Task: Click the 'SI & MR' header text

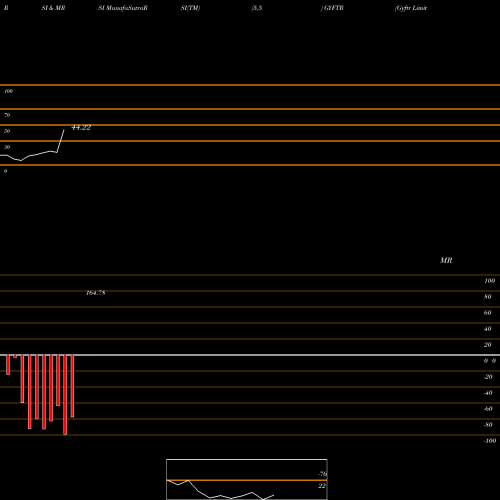Action: [x=53, y=8]
